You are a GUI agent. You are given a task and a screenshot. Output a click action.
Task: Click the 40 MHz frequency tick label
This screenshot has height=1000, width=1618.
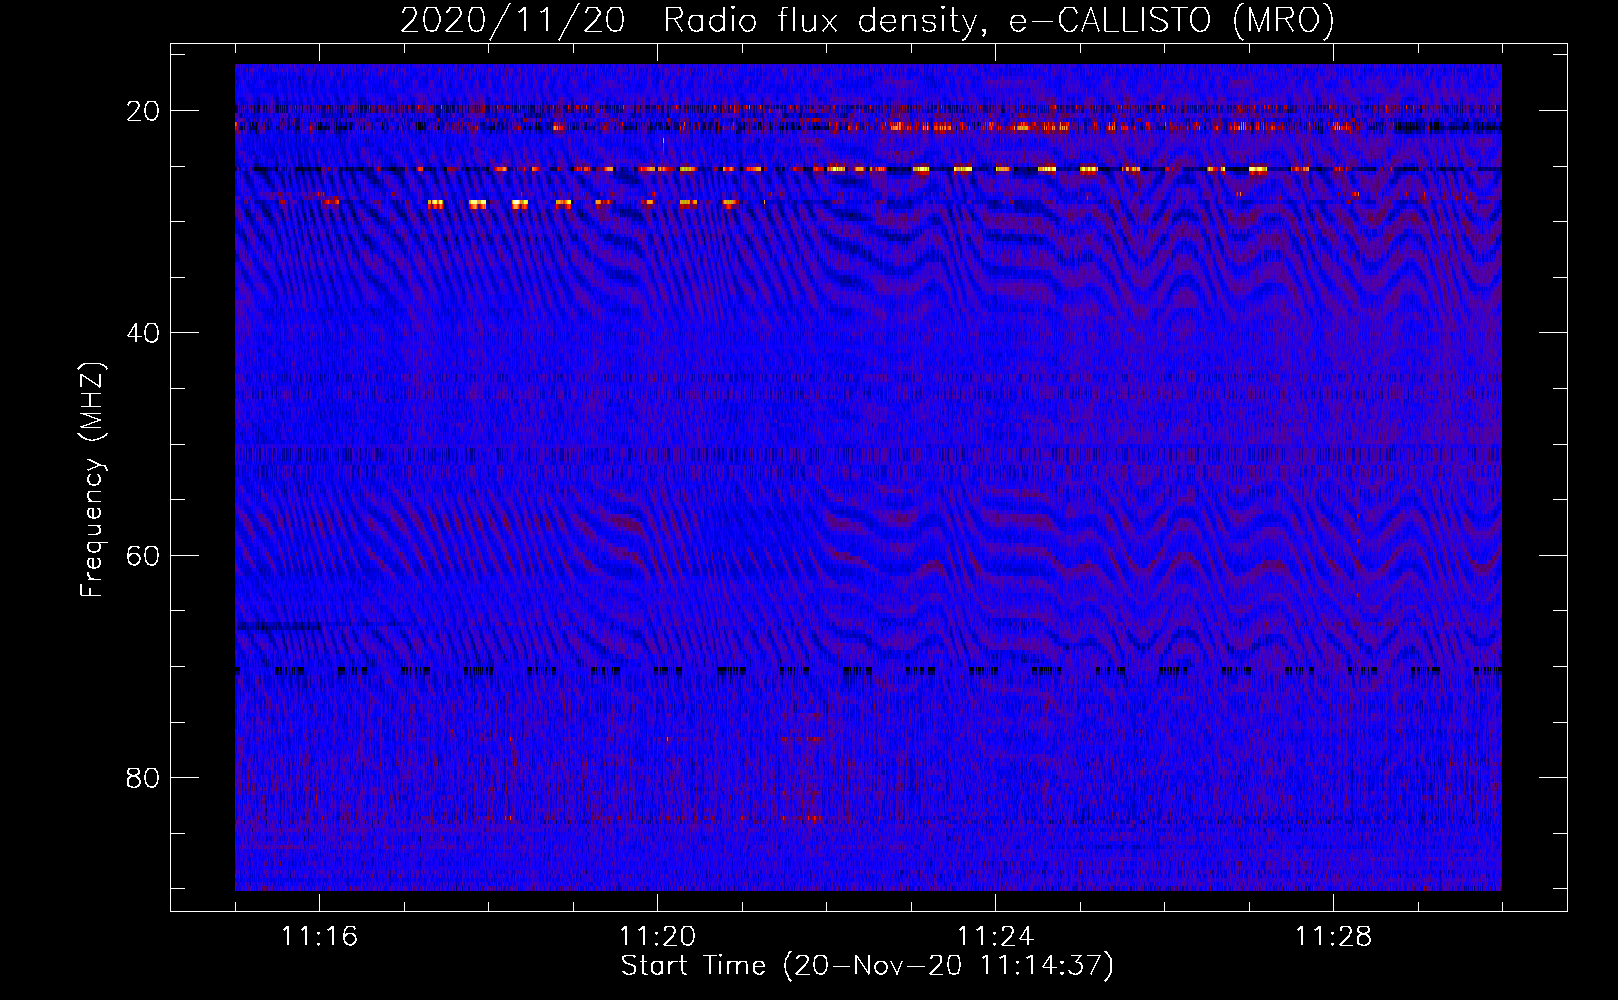[x=144, y=333]
